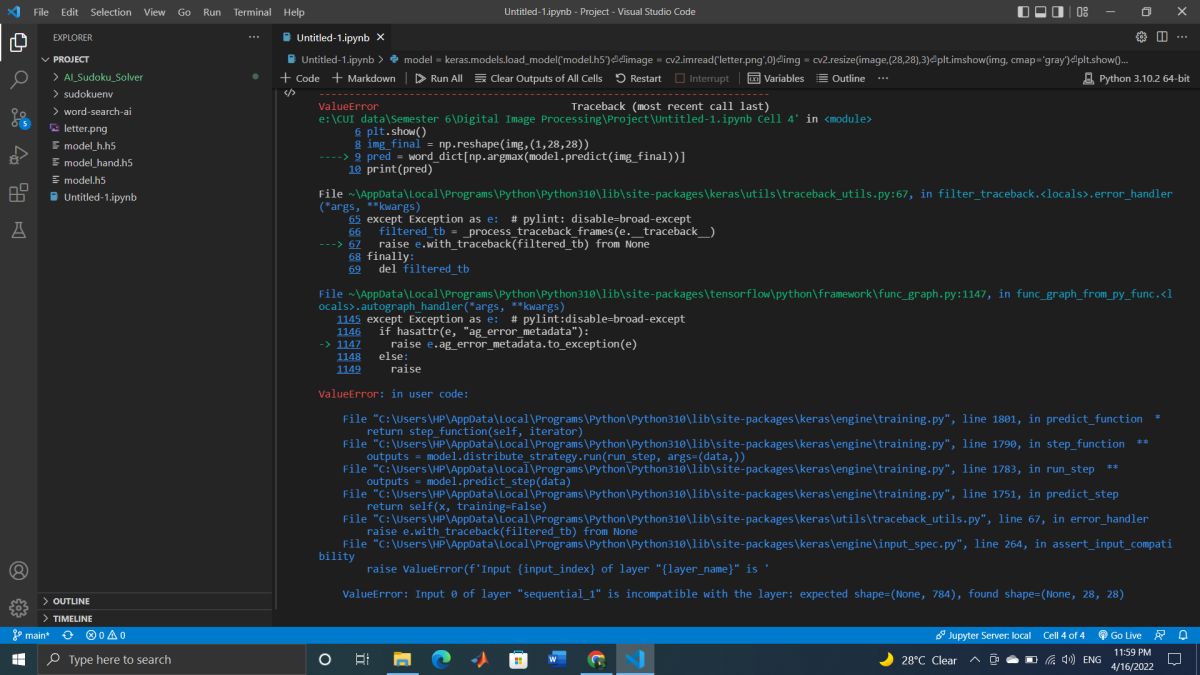
Task: Jump to traceback line 9 link
Action: point(358,157)
